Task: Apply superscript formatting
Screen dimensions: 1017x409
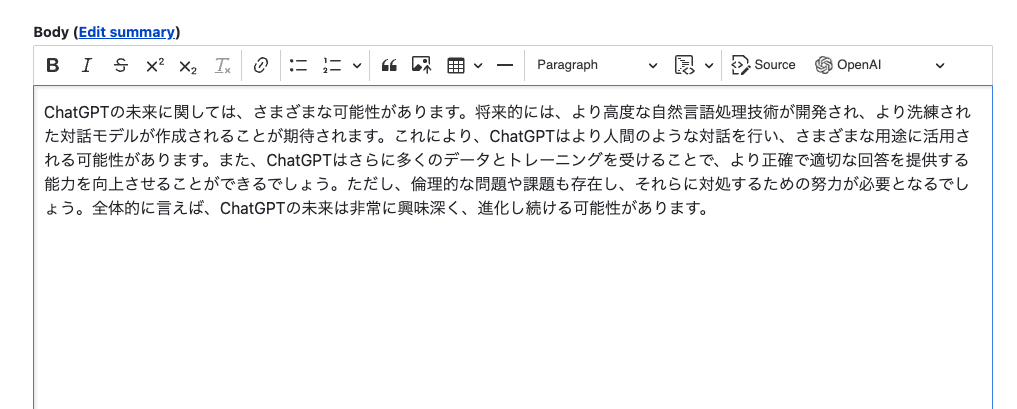Action: coord(154,65)
